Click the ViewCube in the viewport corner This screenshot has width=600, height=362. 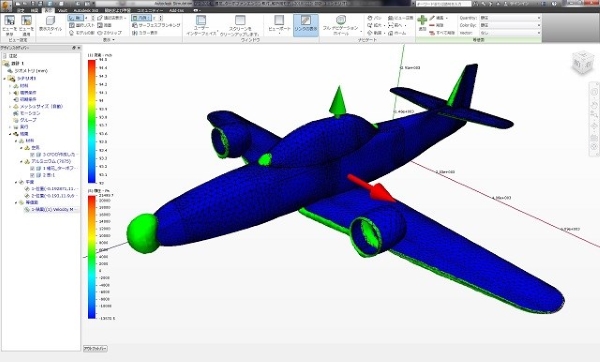coord(583,63)
